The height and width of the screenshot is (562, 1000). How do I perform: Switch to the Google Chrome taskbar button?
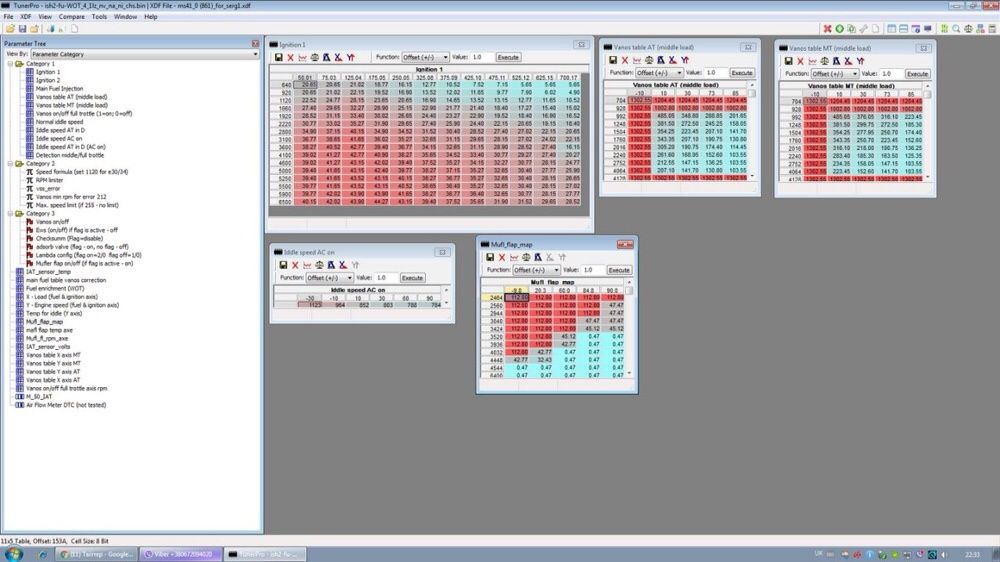coord(96,554)
